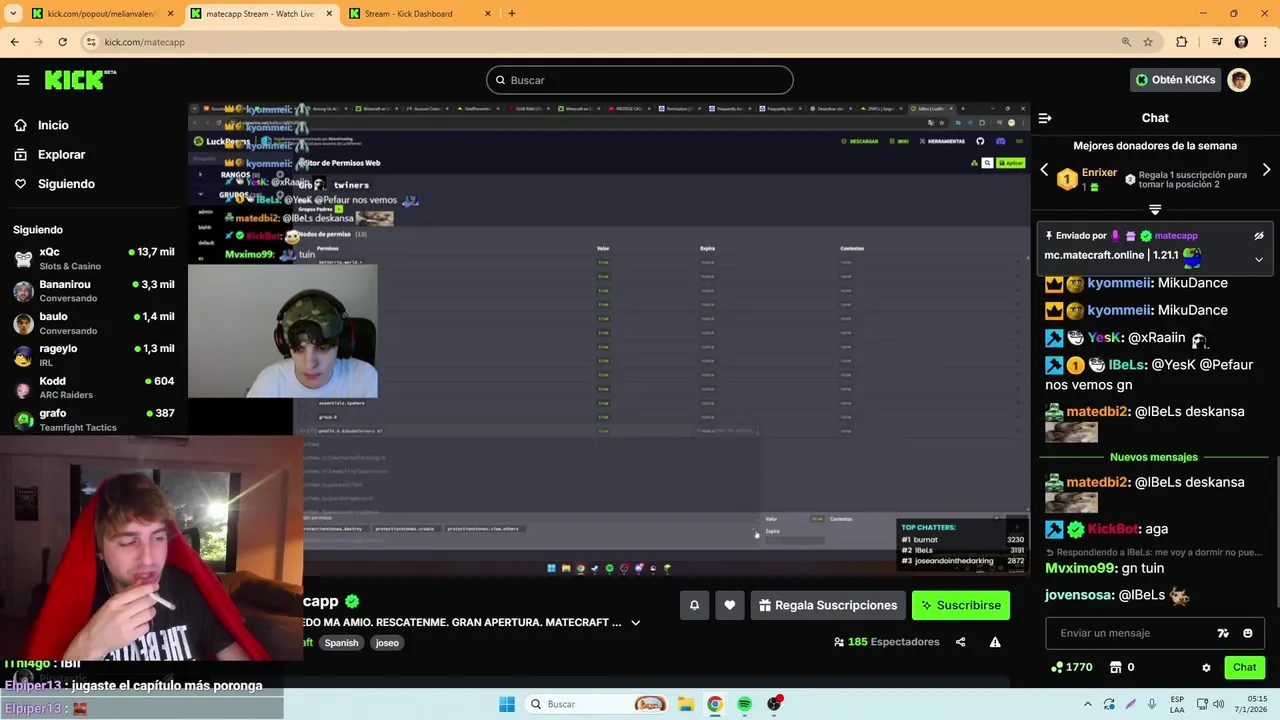Screen dimensions: 1280x720
Task: Go back in Chrome
Action: point(14,42)
